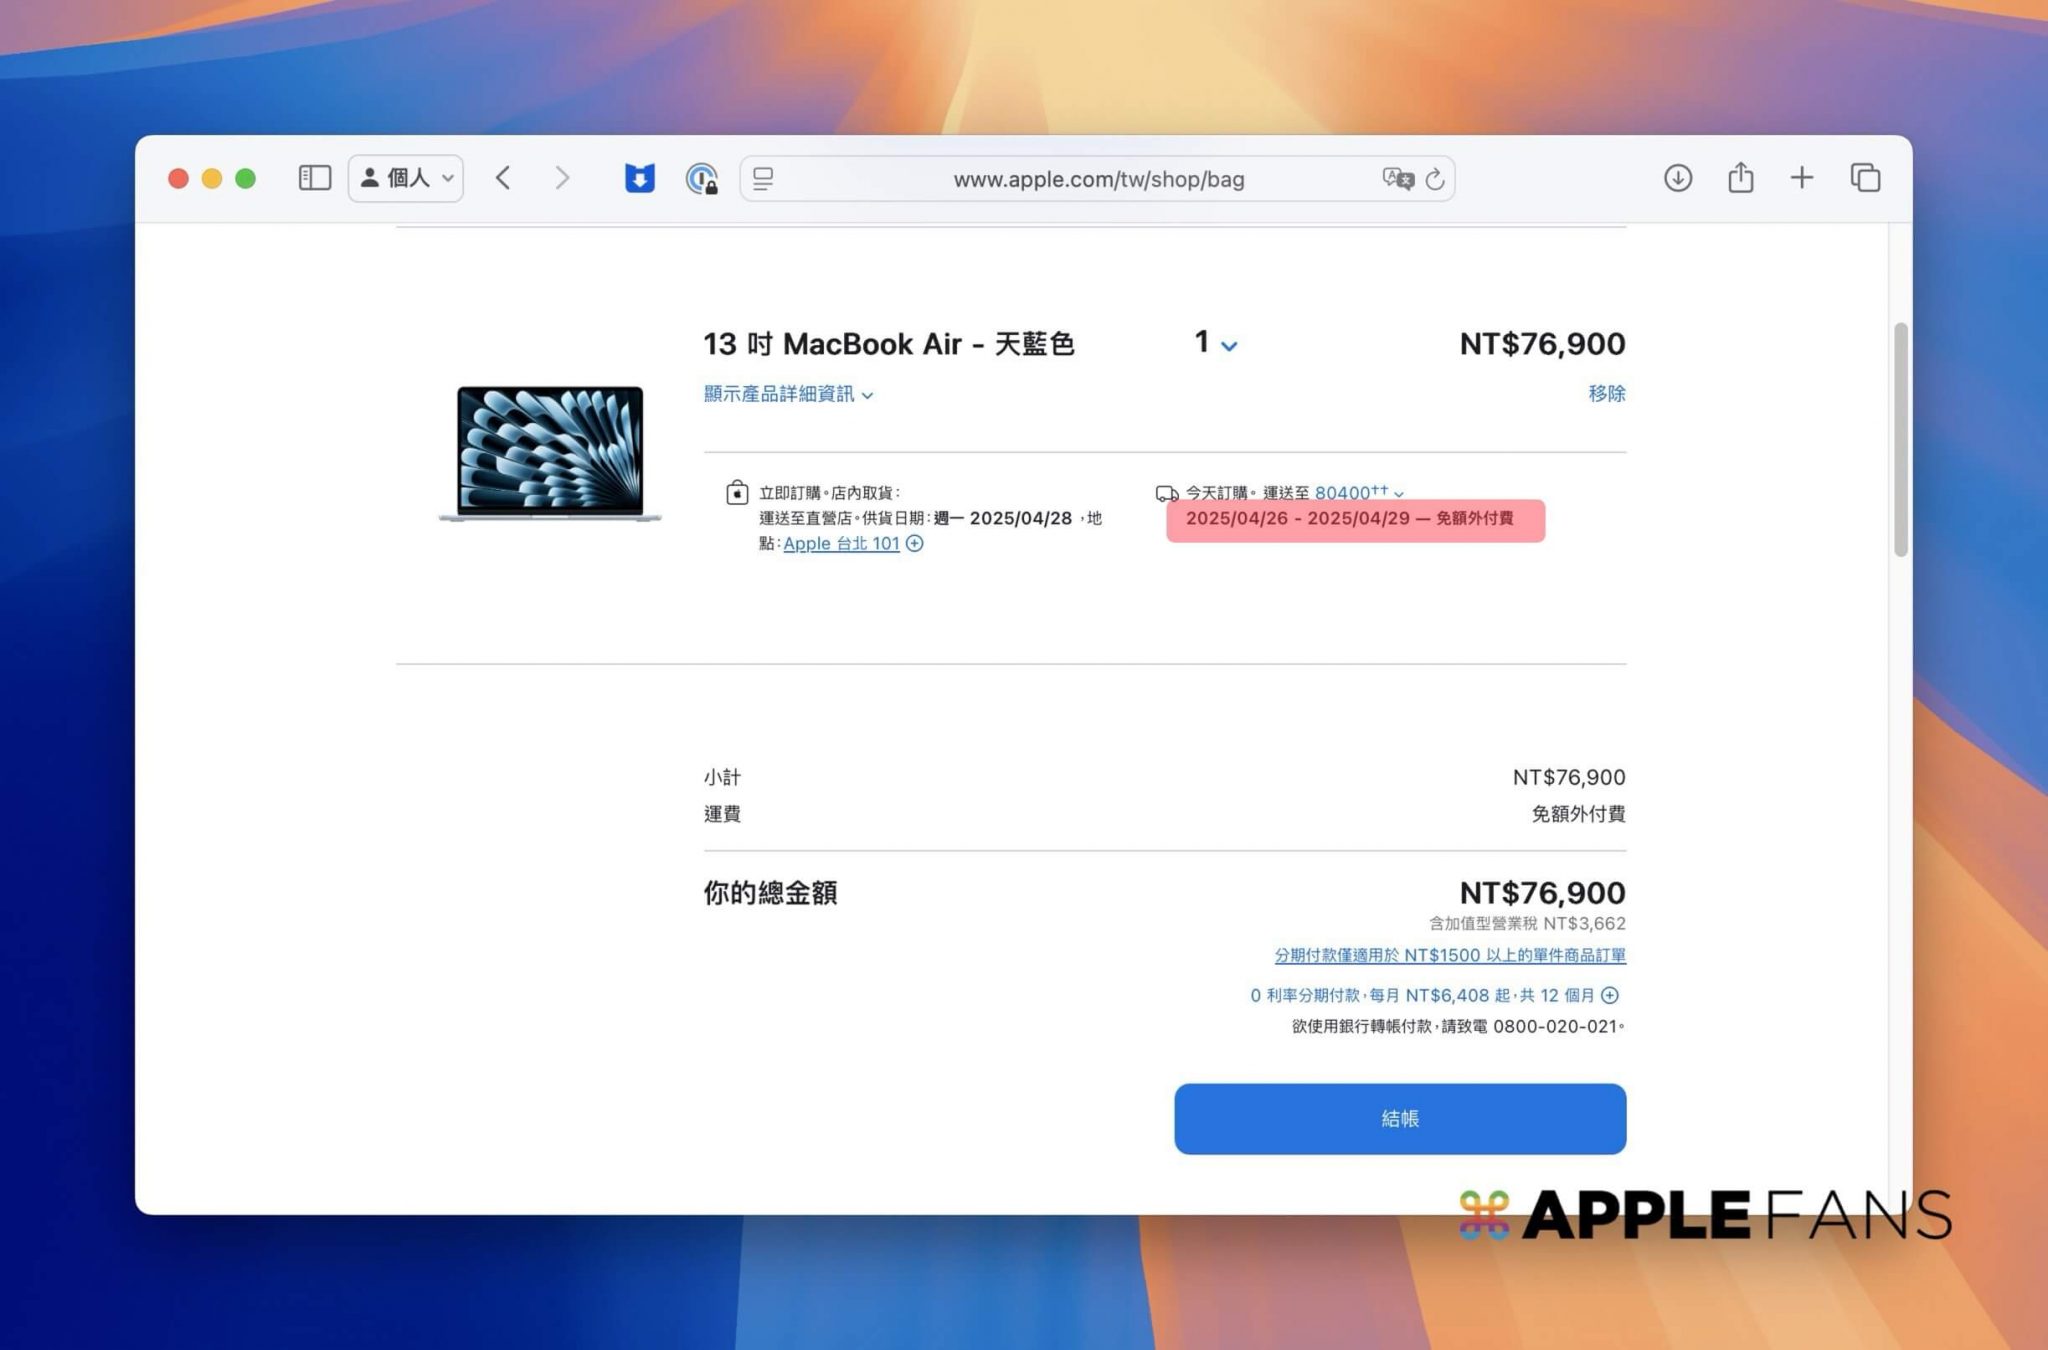The width and height of the screenshot is (2048, 1350).
Task: Expand 顯示產品詳細資訊 product details
Action: coord(788,394)
